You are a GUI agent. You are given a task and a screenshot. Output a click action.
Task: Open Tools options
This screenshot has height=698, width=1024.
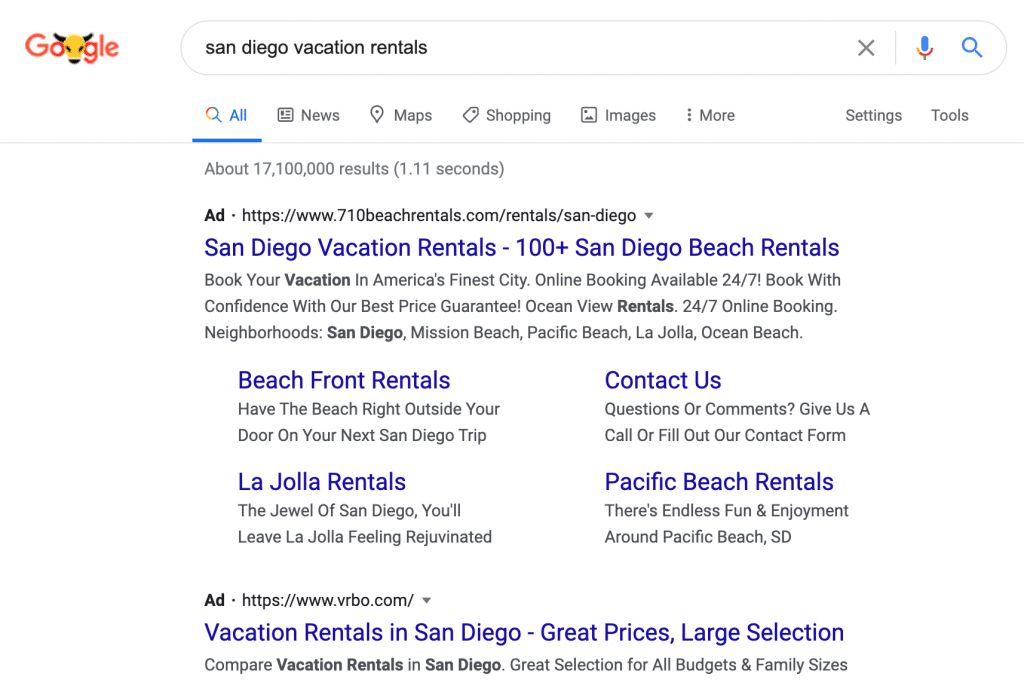pos(950,116)
